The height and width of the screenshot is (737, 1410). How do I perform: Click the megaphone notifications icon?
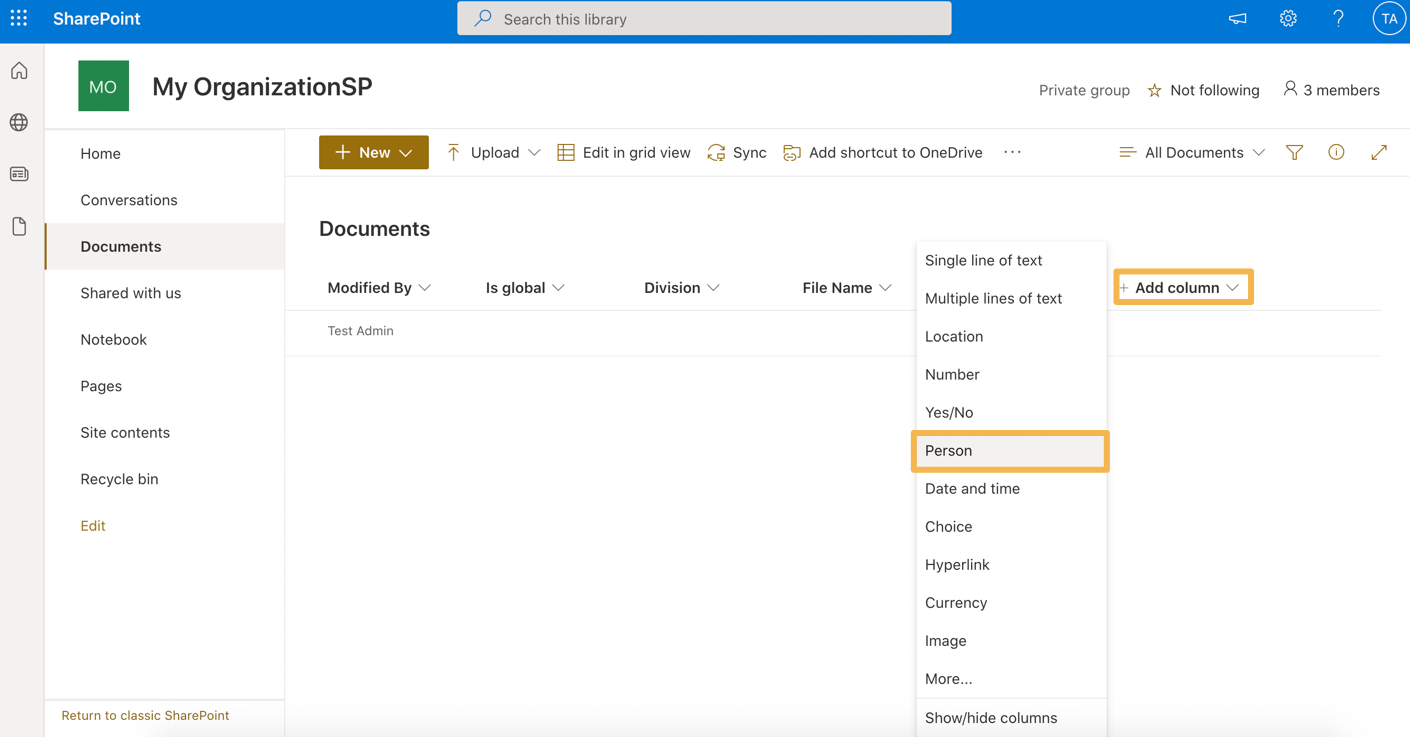click(x=1238, y=18)
